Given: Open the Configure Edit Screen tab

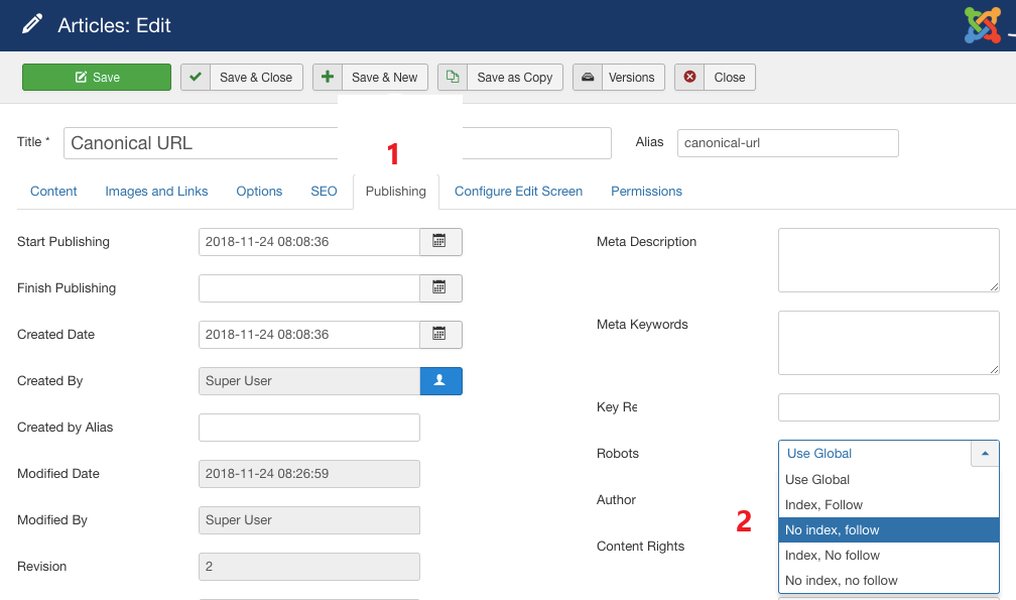Looking at the screenshot, I should 518,191.
